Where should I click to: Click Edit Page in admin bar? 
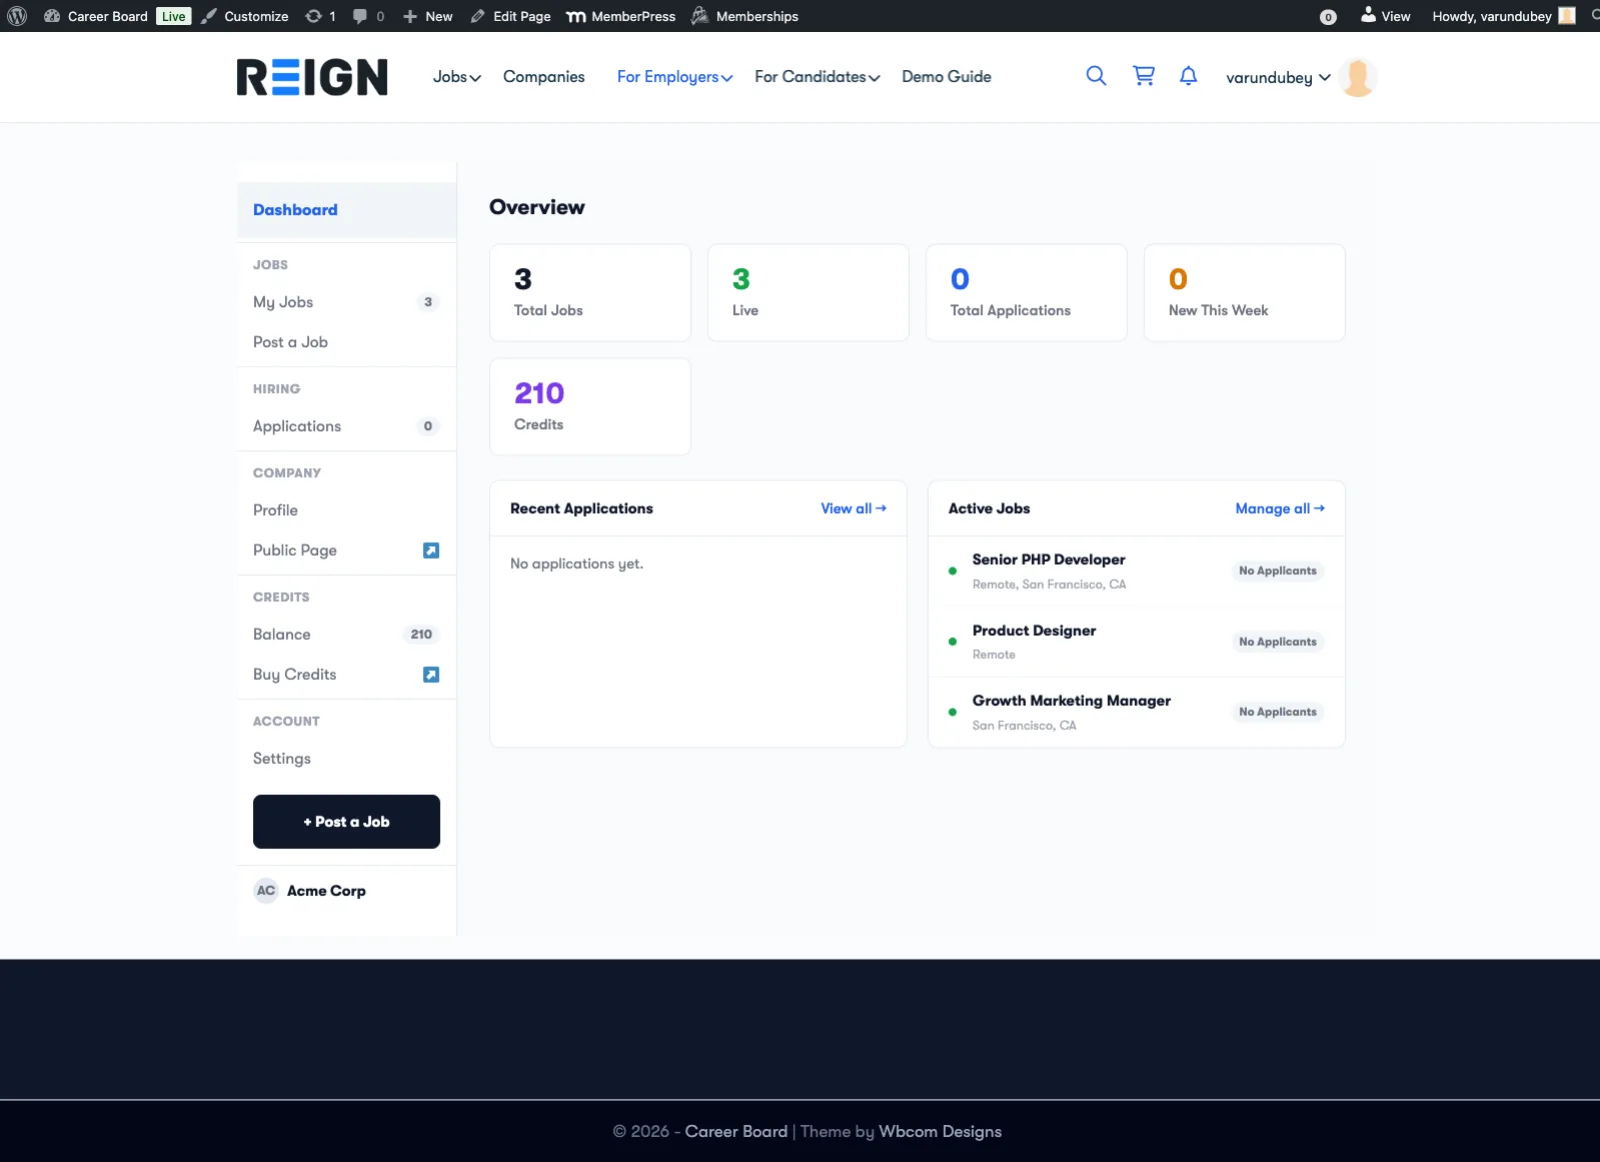510,16
